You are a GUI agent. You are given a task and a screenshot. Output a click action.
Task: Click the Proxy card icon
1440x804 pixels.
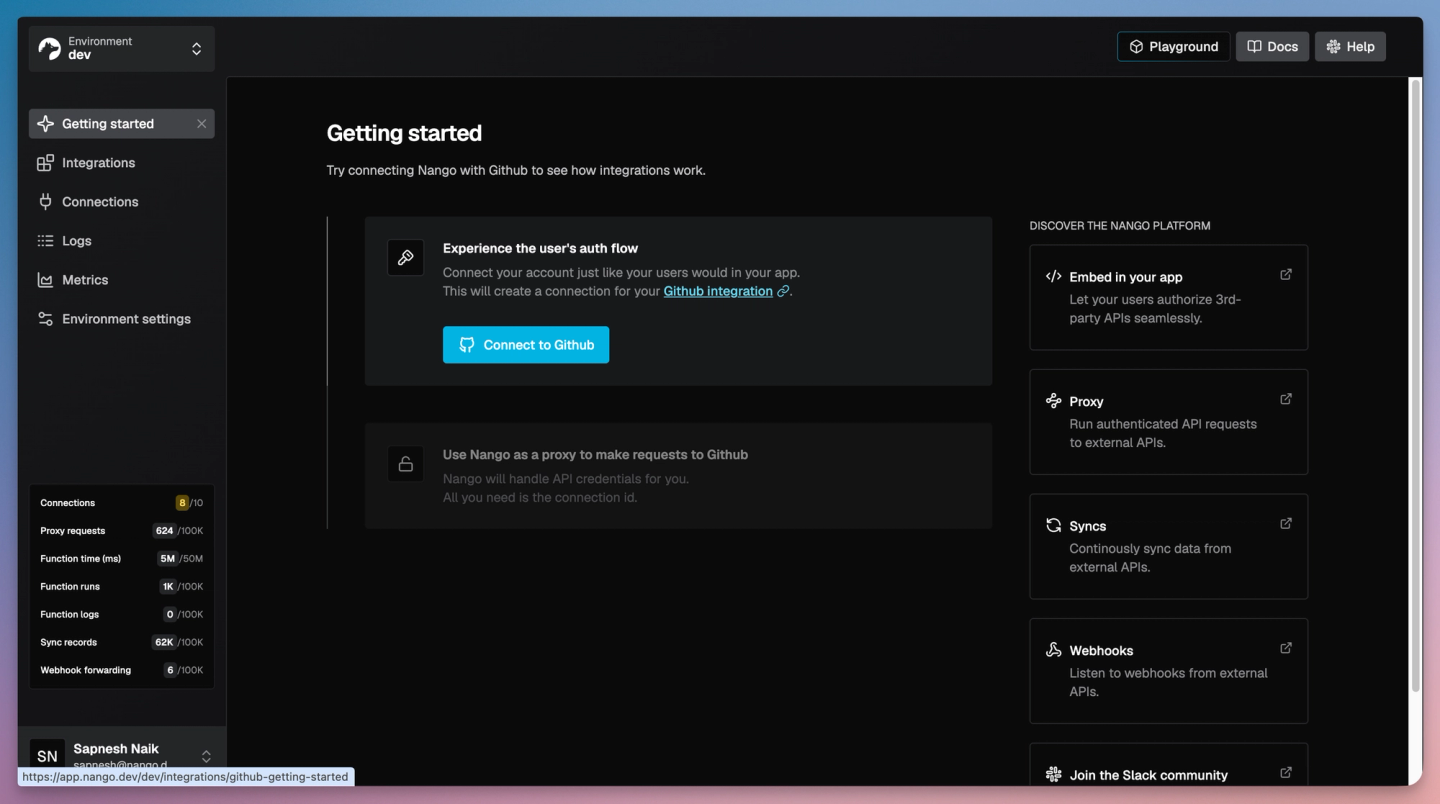[1053, 401]
